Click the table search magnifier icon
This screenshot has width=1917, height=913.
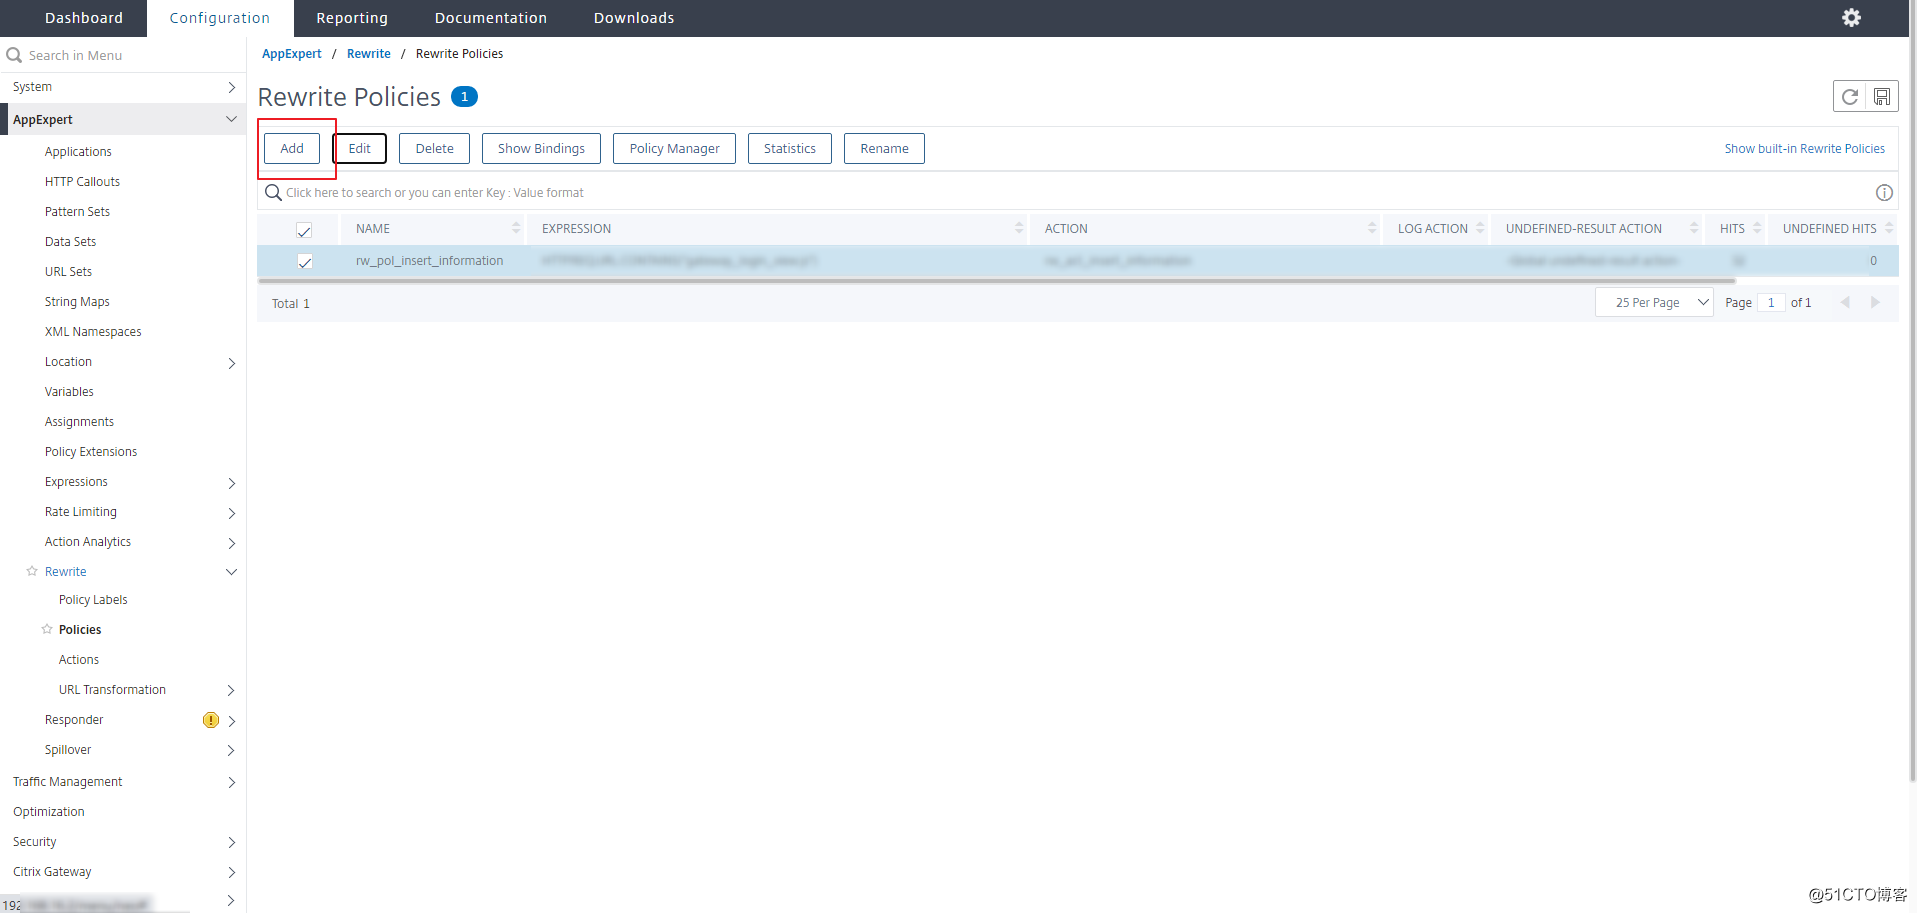click(273, 192)
